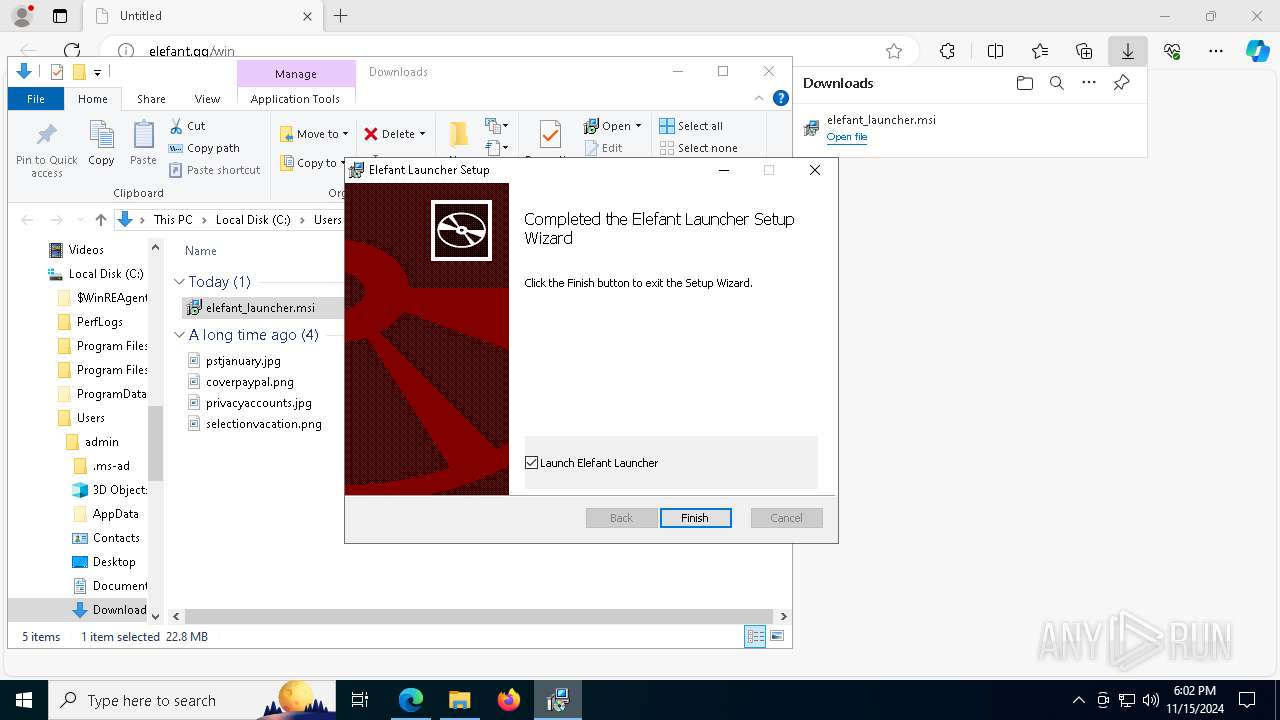Screen dimensions: 1280x720
Task: Search downloads in Edge Downloads panel
Action: [x=1056, y=83]
